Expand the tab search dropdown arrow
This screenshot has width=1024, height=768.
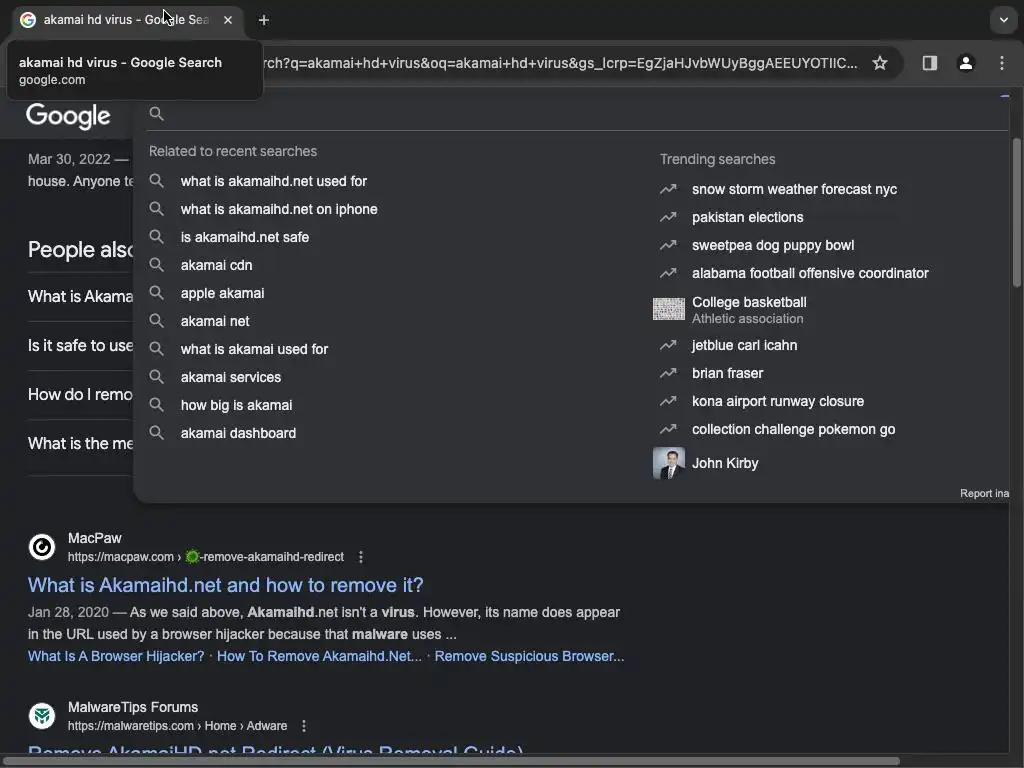[1004, 20]
